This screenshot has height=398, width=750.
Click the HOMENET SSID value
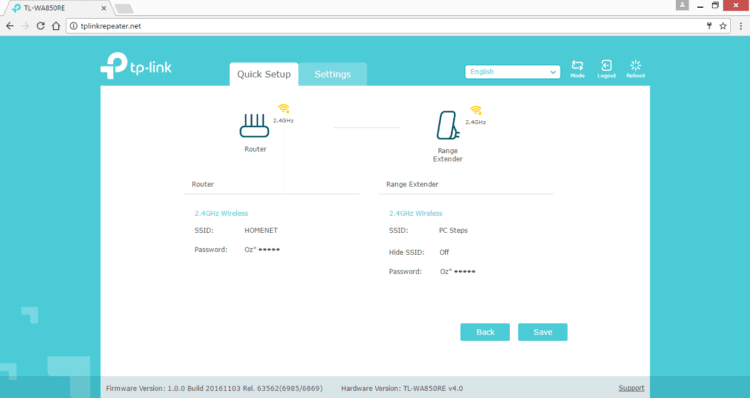point(261,230)
